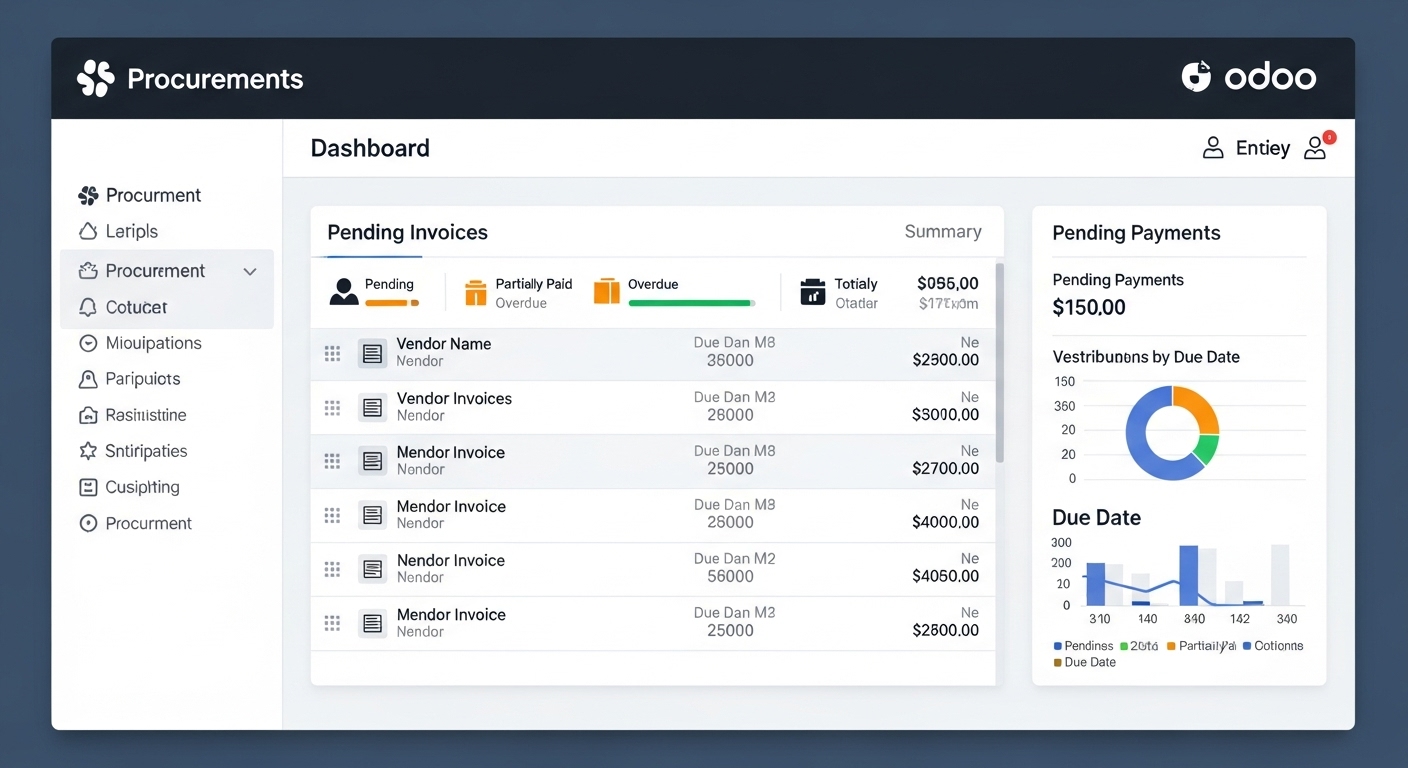Click the Procurements logo icon in header
This screenshot has width=1408, height=768.
pos(95,78)
